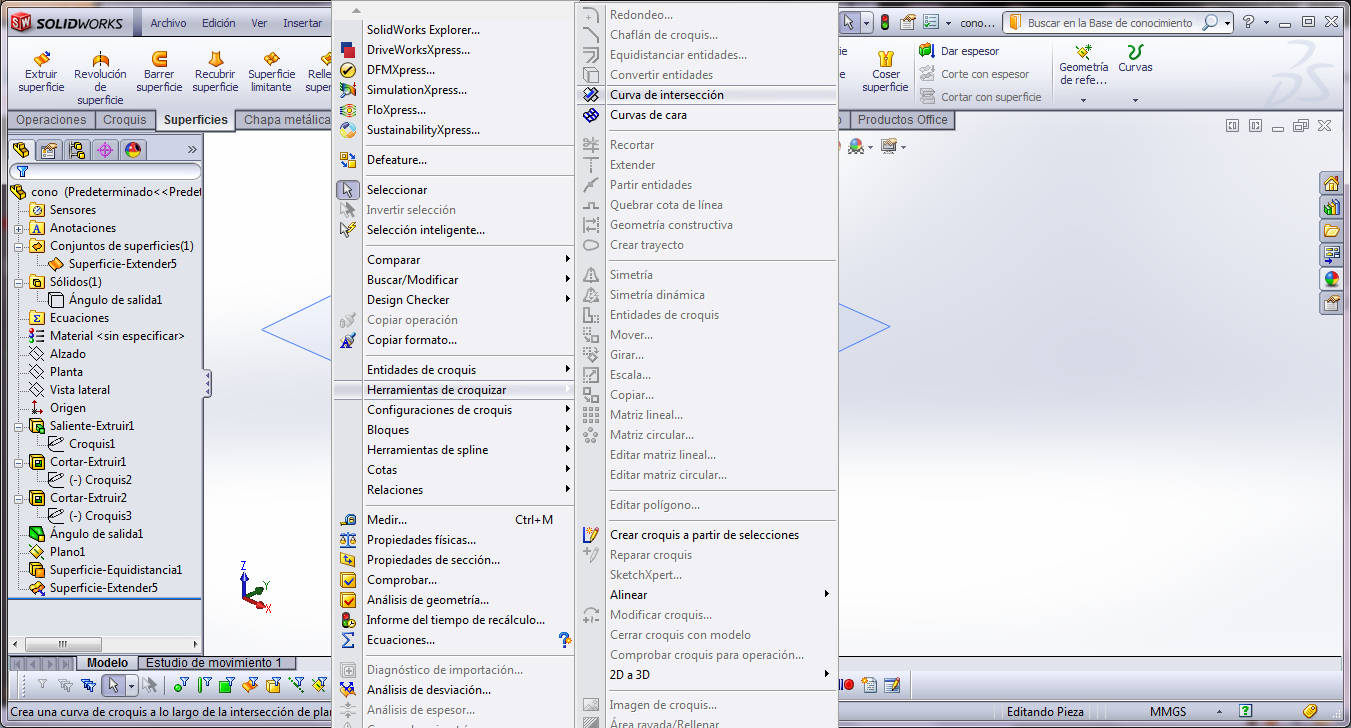Choose the Medir... menu entry
Viewport: 1351px width, 728px height.
454,520
